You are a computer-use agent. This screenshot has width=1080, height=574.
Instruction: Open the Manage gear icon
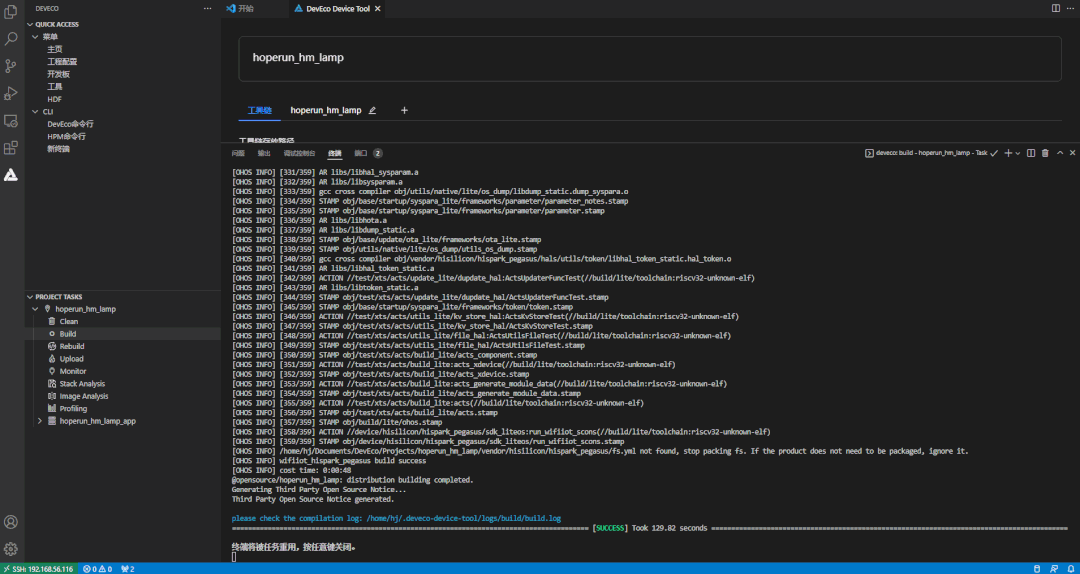pyautogui.click(x=11, y=549)
